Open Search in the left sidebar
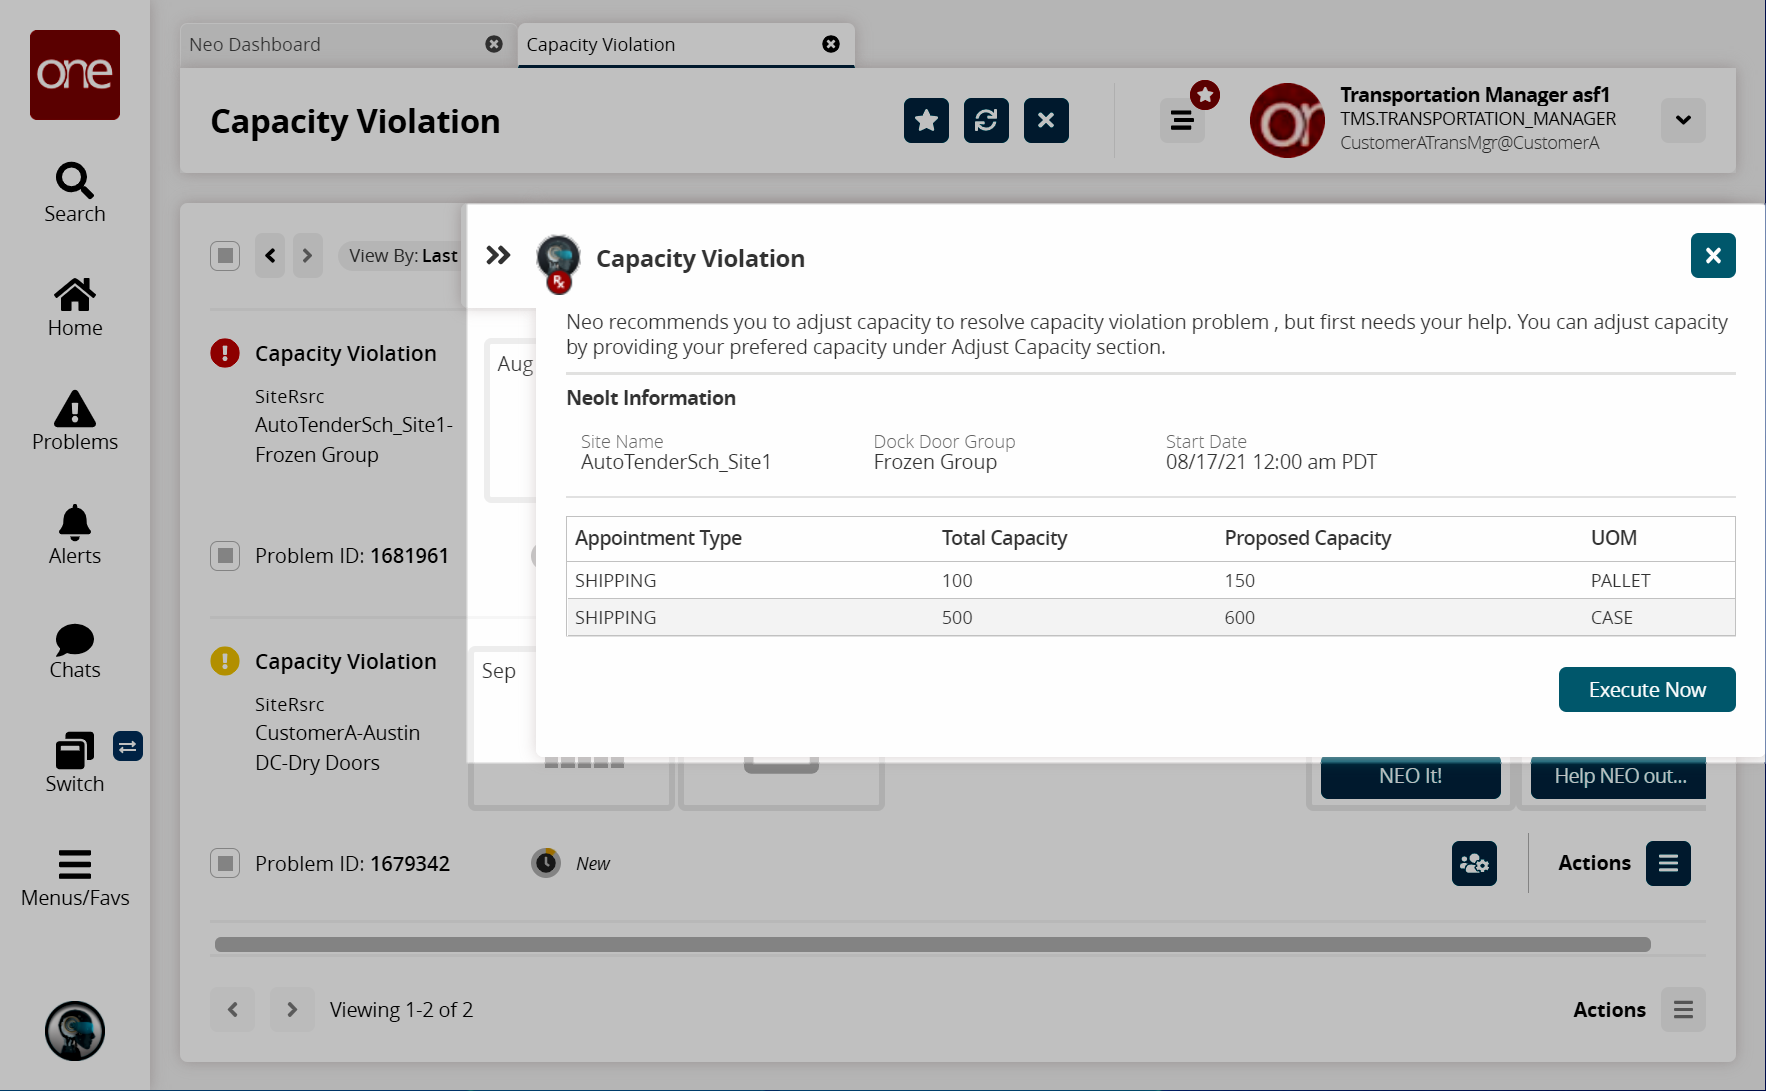Viewport: 1766px width, 1091px height. coord(74,193)
